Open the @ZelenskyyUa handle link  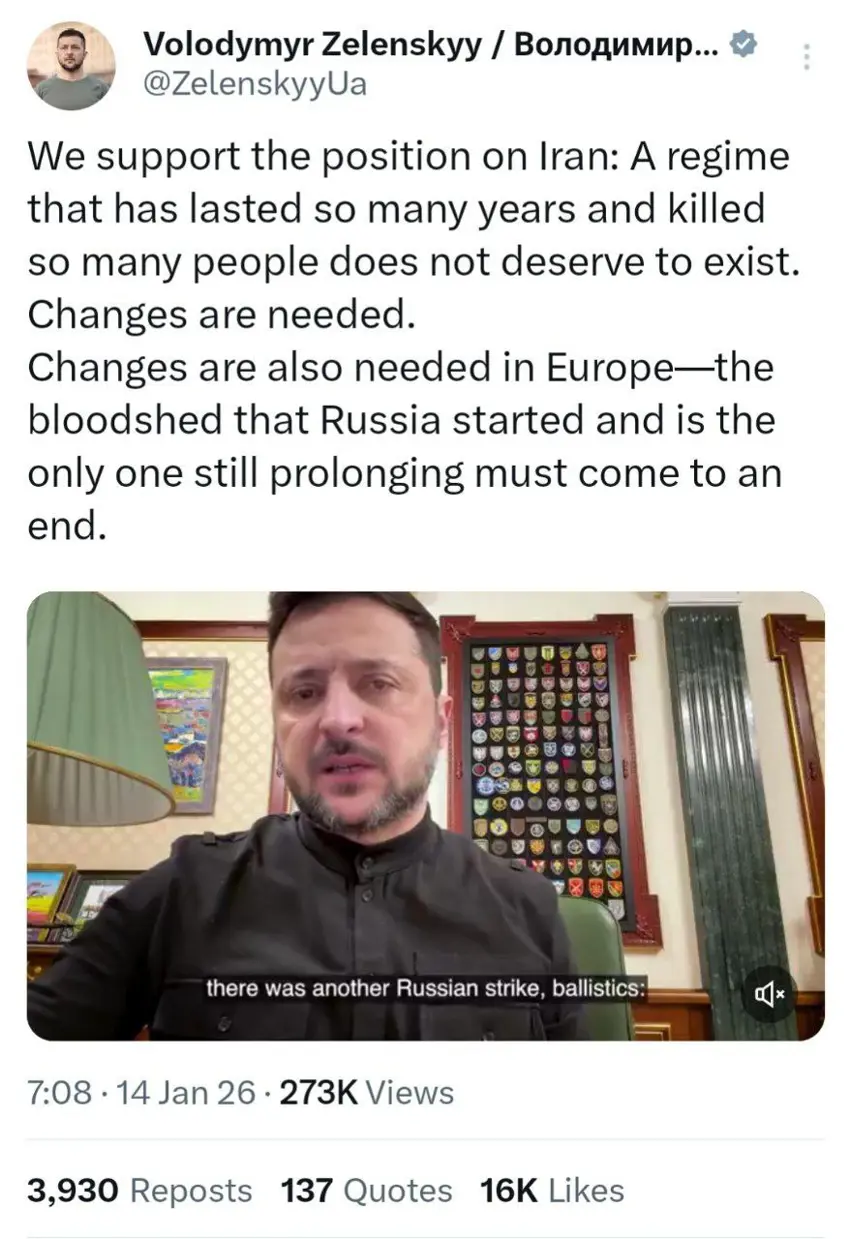tap(255, 84)
